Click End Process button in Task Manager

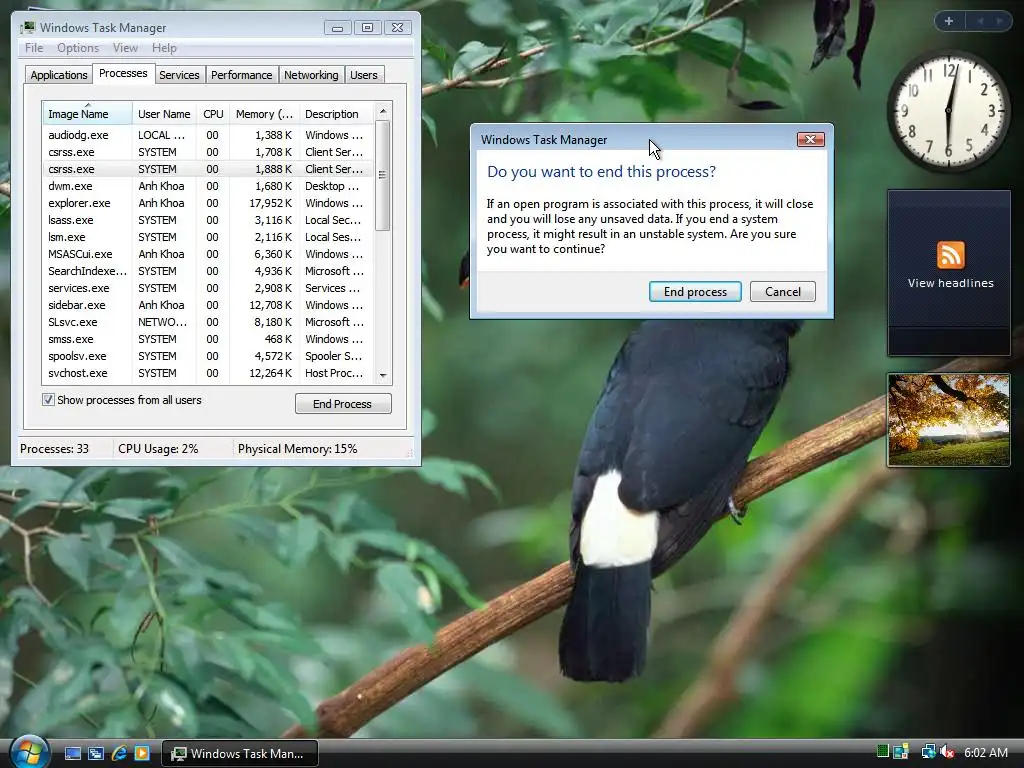tap(343, 404)
